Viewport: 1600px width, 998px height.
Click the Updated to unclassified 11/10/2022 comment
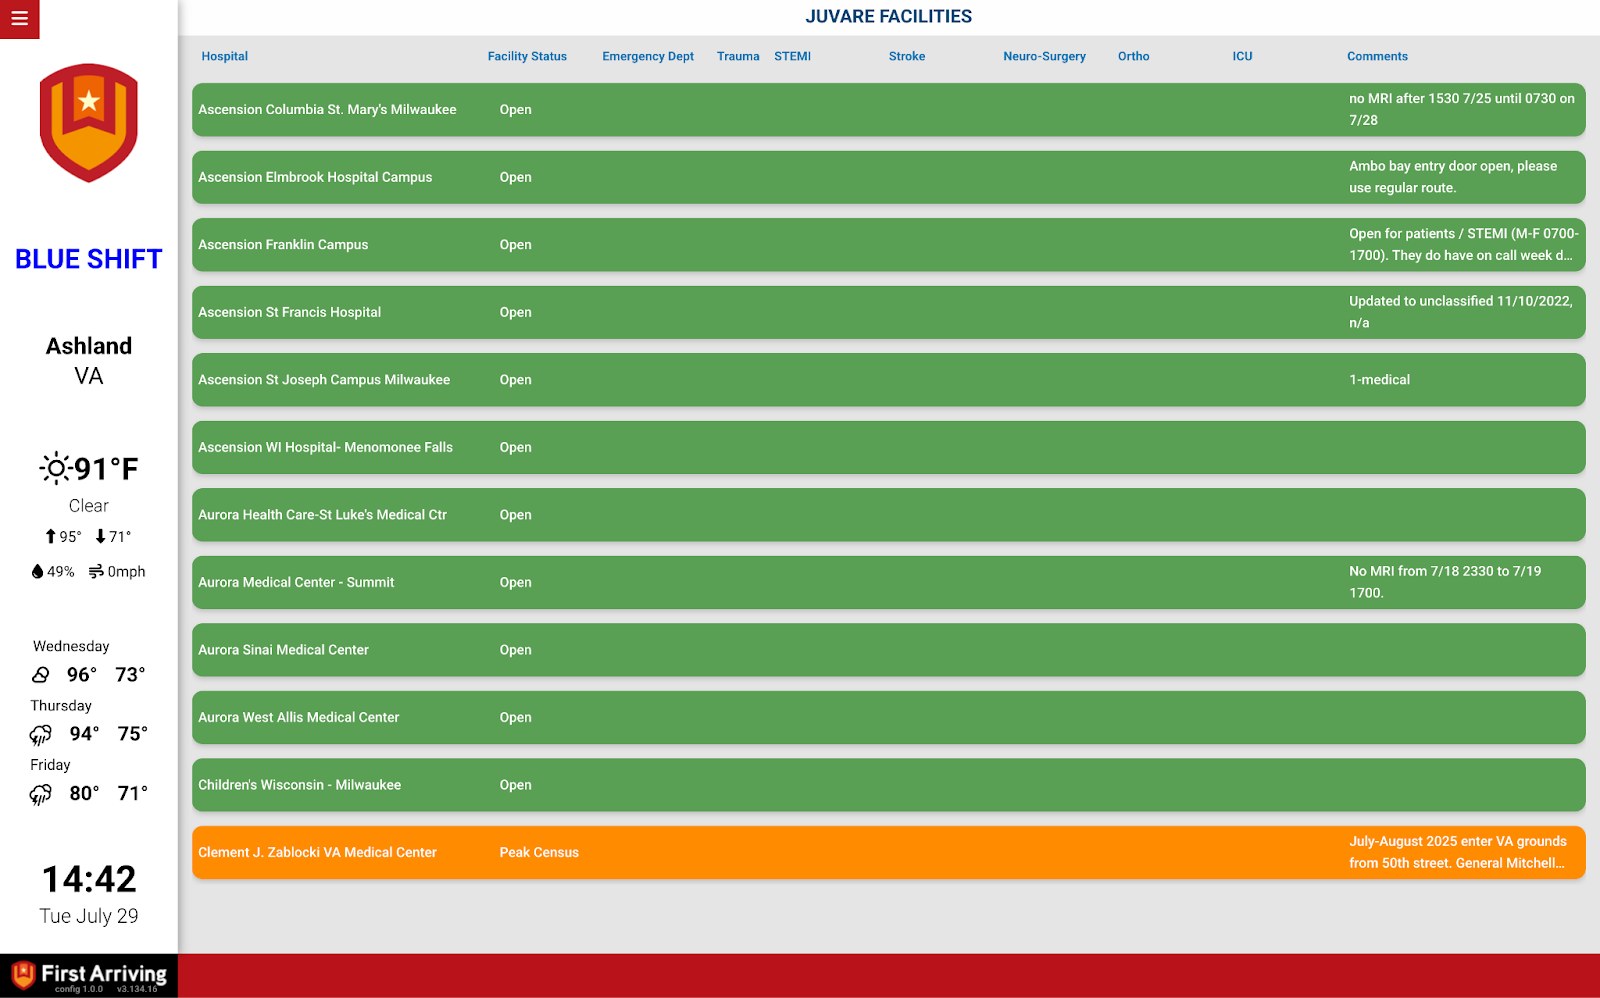point(1461,312)
